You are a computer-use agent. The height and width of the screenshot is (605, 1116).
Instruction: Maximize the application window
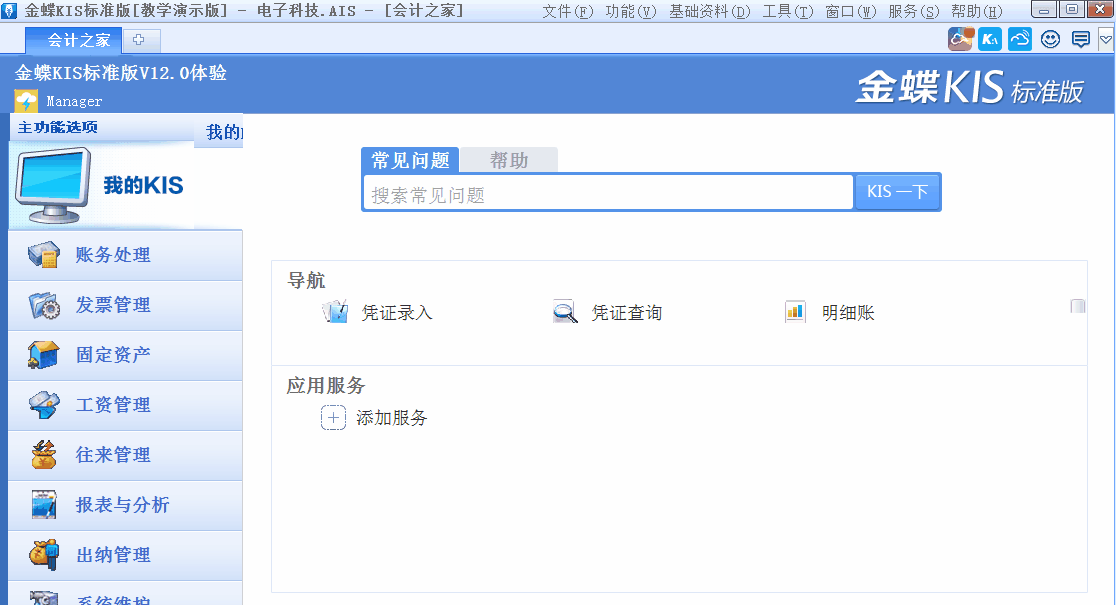point(1071,10)
